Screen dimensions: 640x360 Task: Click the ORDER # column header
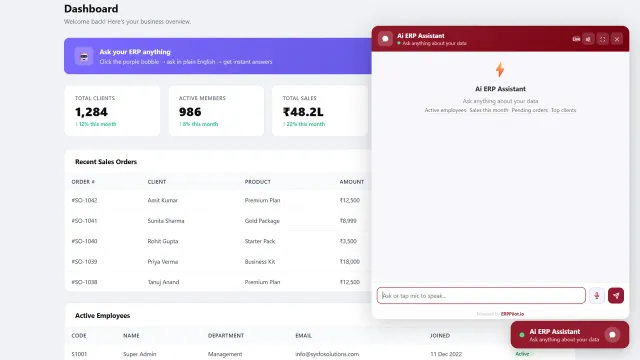(x=83, y=182)
